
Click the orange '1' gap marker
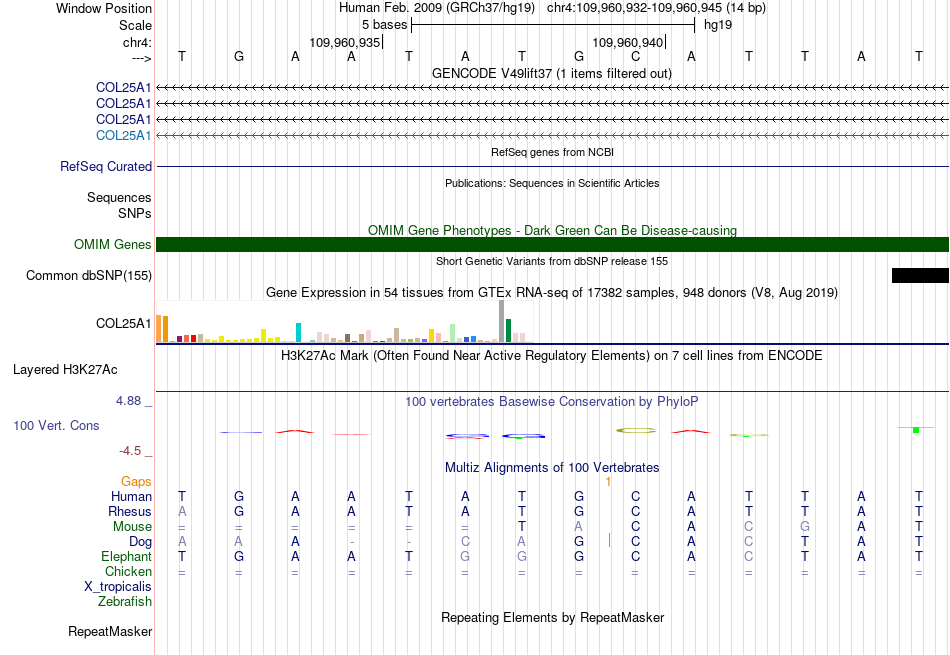608,482
